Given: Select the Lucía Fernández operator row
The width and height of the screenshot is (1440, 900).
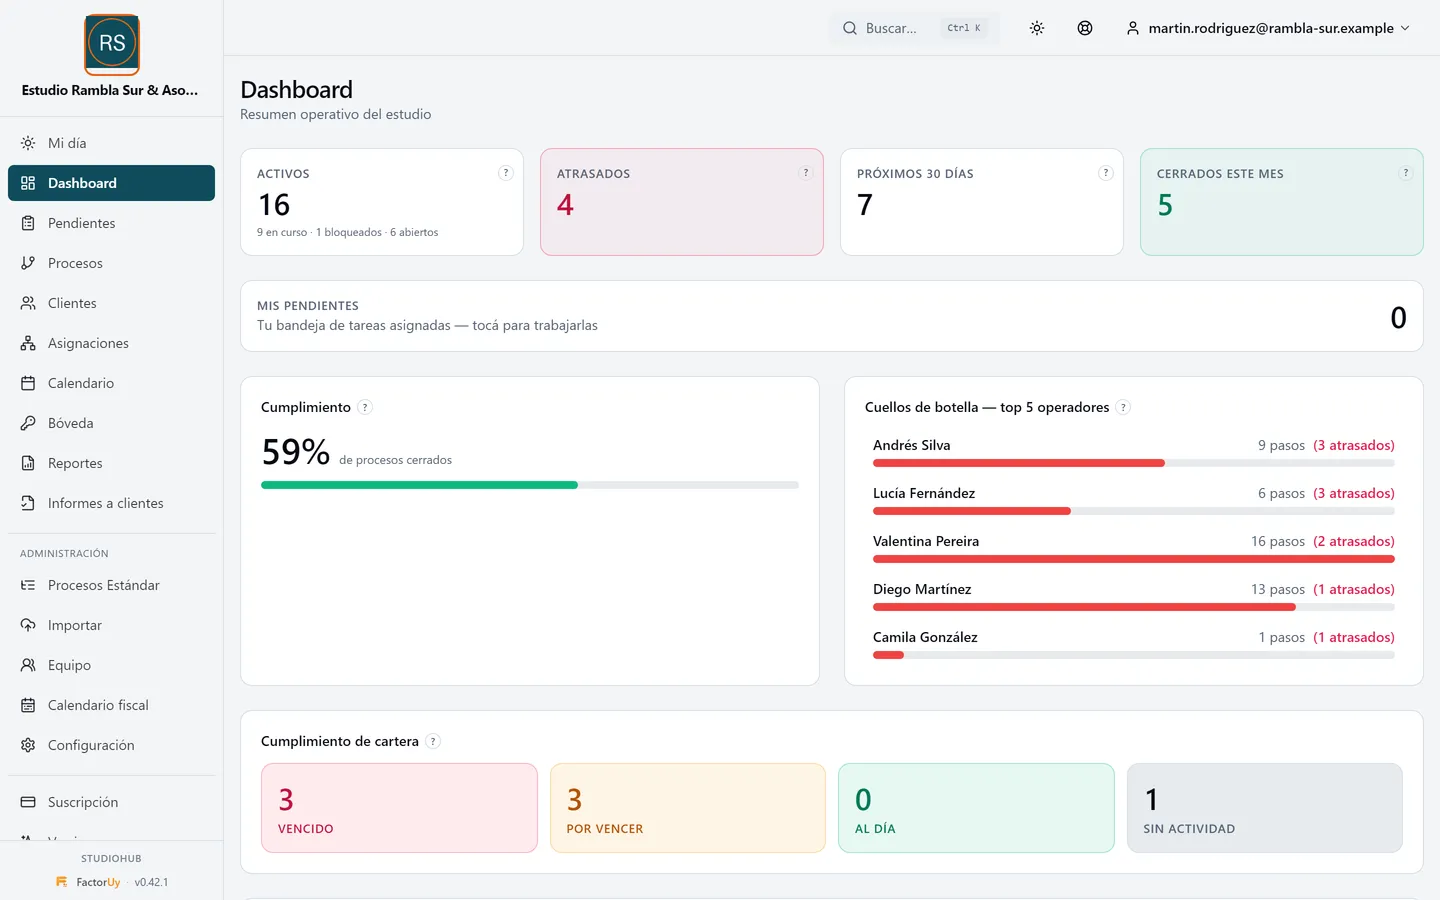Looking at the screenshot, I should (1134, 501).
